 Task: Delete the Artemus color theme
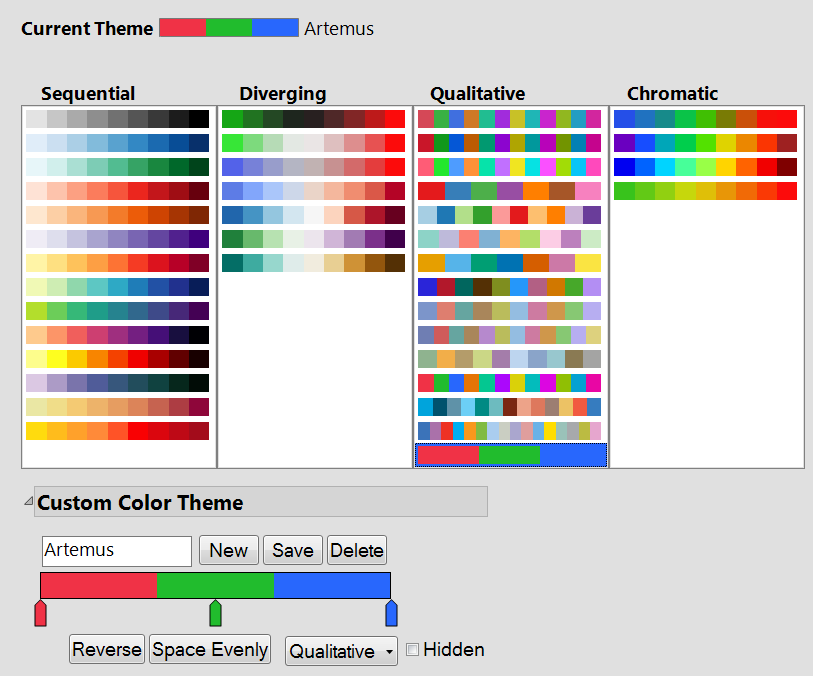[357, 550]
